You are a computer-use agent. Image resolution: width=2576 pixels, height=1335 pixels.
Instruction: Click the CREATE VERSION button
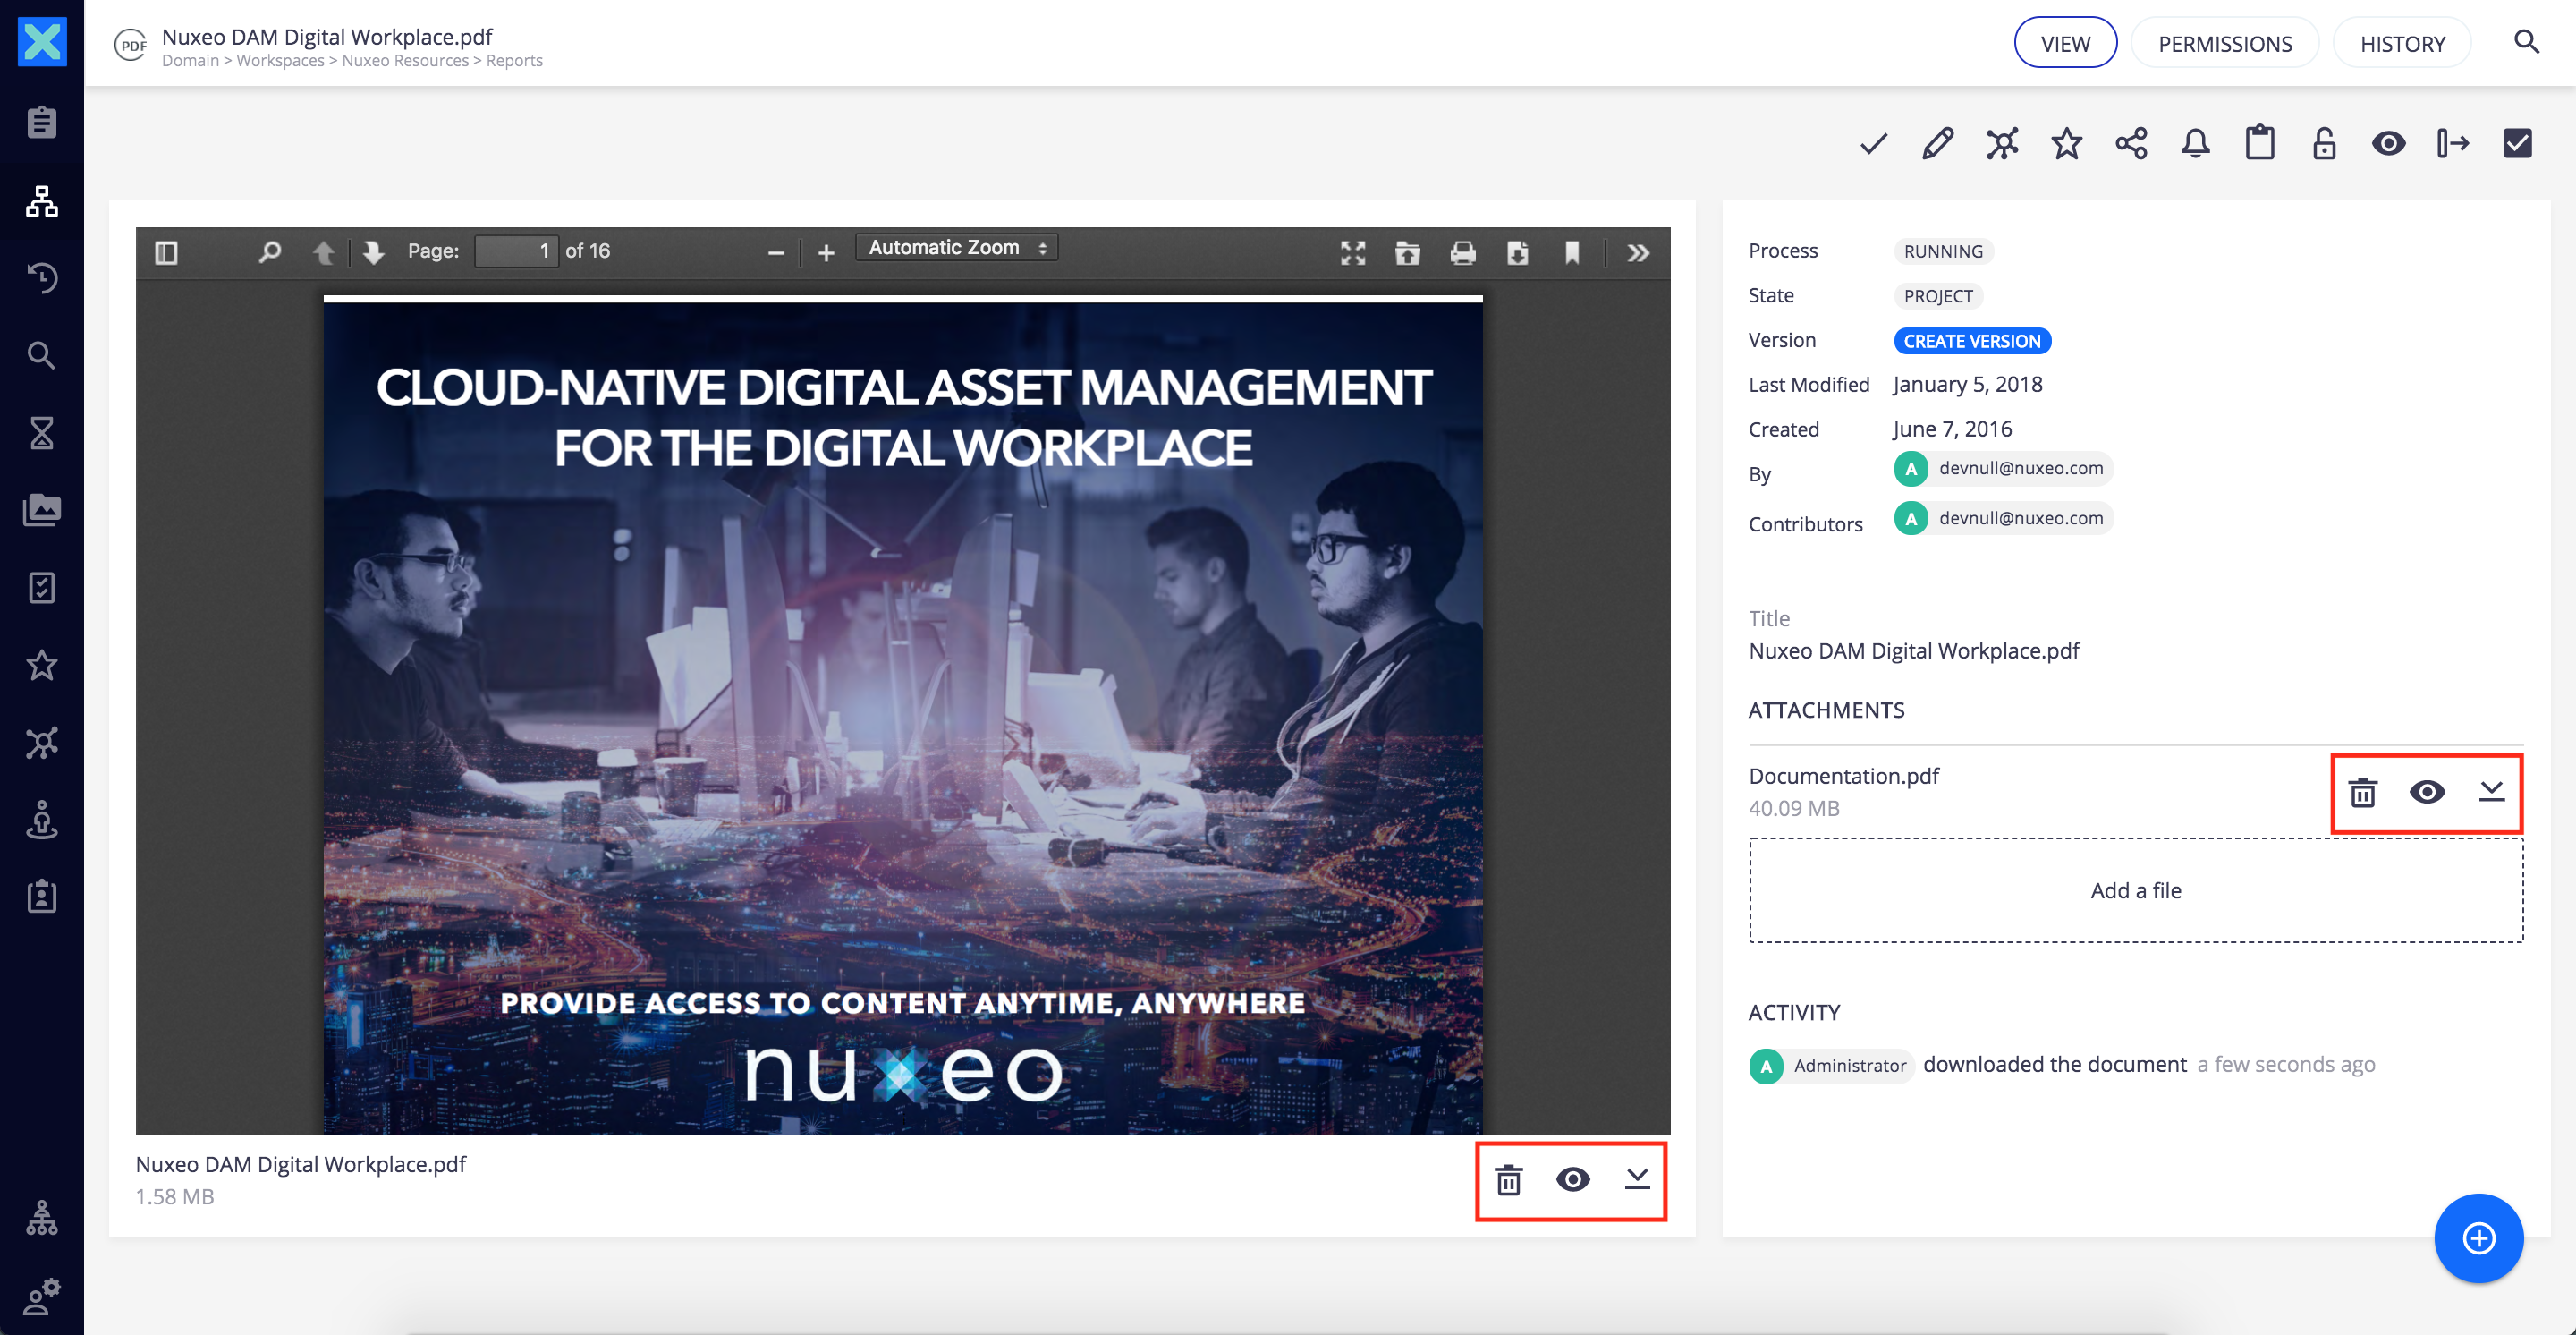pos(1972,341)
